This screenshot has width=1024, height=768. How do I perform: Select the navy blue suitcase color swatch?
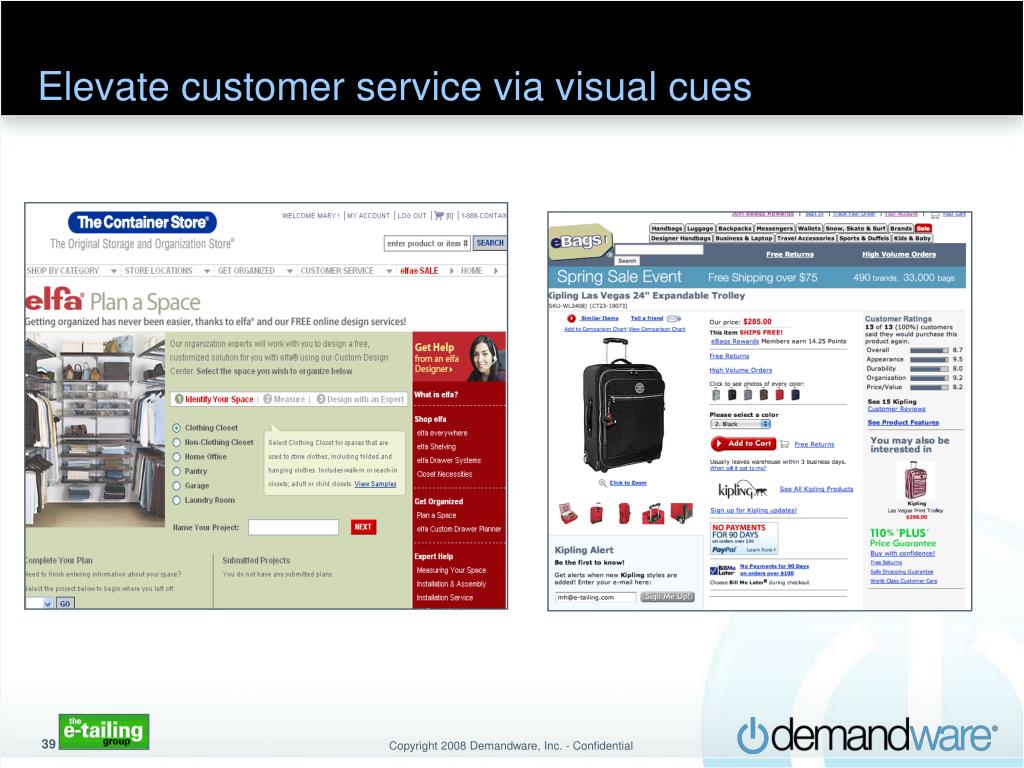[x=795, y=394]
